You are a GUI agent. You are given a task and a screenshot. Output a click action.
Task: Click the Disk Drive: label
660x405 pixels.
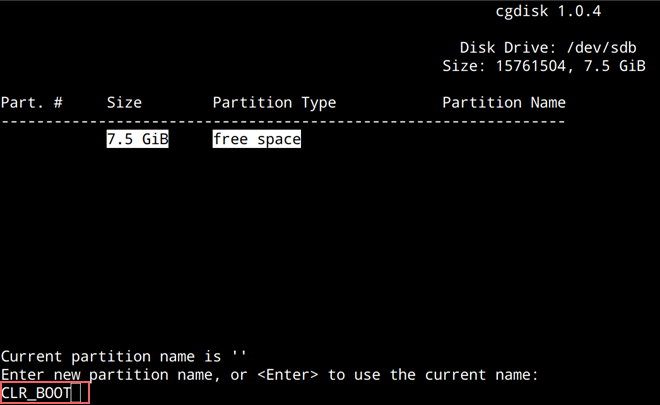(508, 48)
